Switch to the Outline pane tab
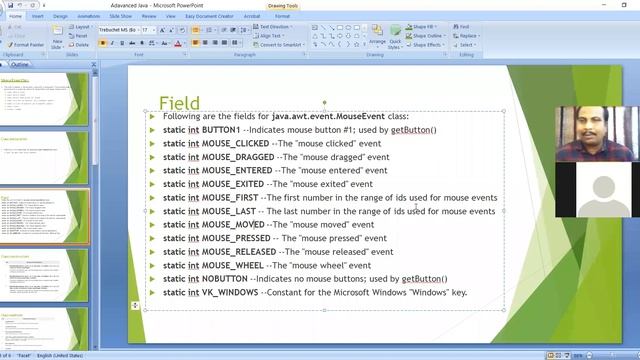The image size is (640, 360). [20, 64]
